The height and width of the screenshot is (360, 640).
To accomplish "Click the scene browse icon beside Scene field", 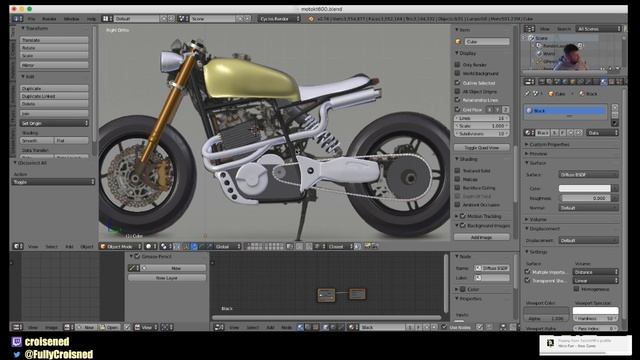I will [x=184, y=19].
